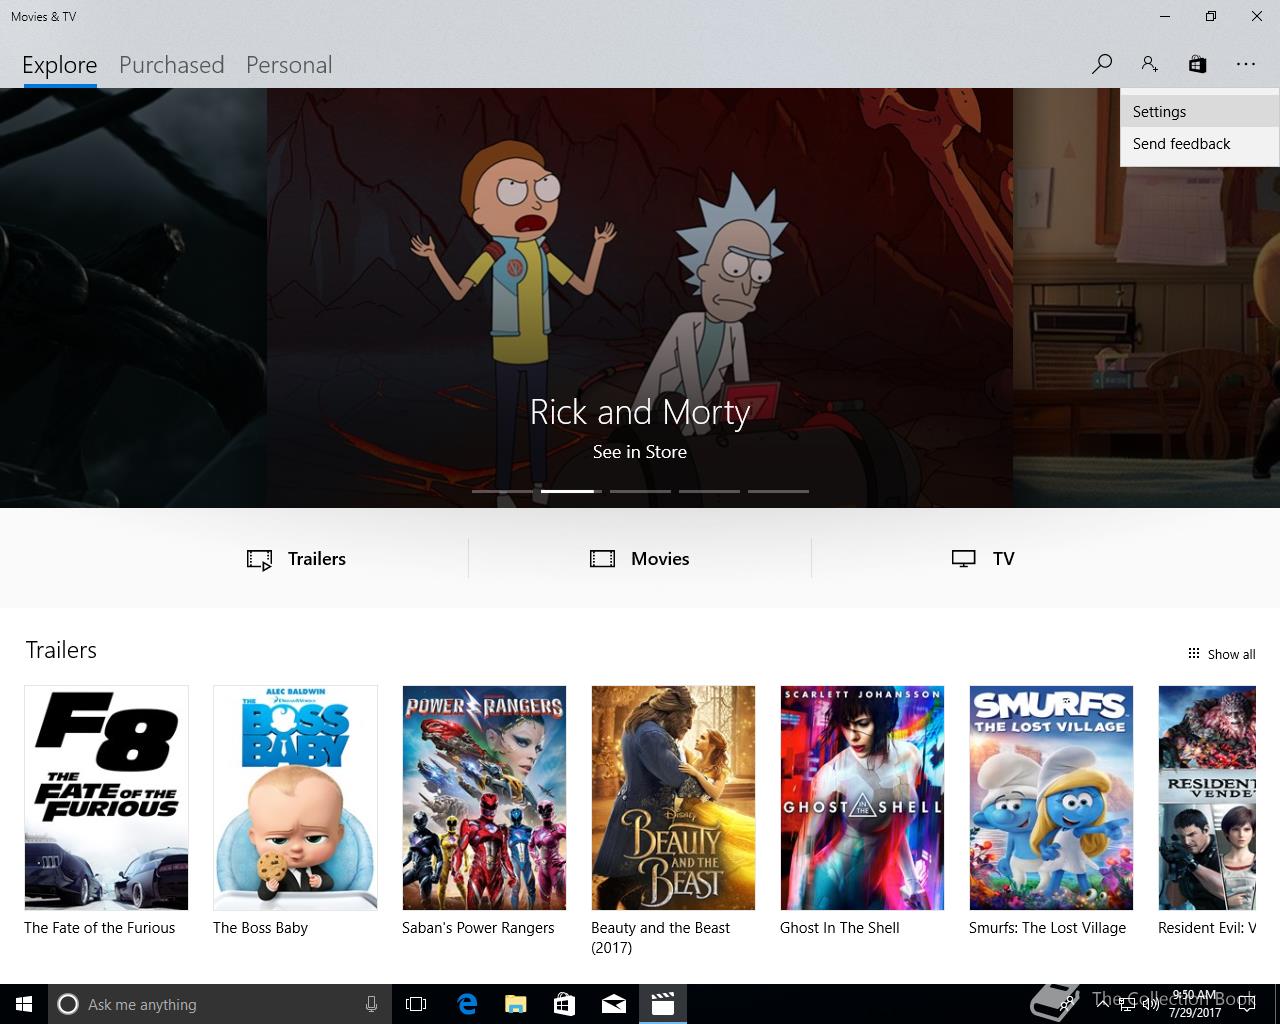1280x1024 pixels.
Task: Open the Mail app from taskbar
Action: coord(614,1004)
